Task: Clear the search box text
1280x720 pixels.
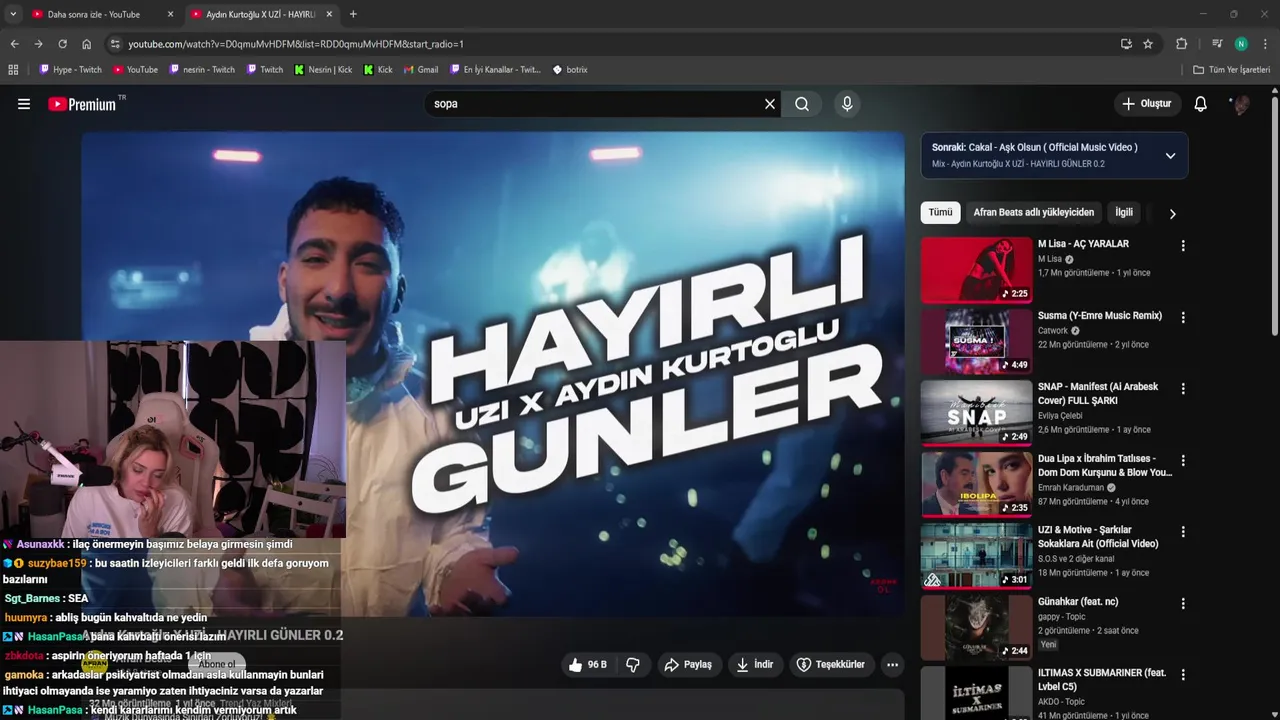Action: click(770, 104)
